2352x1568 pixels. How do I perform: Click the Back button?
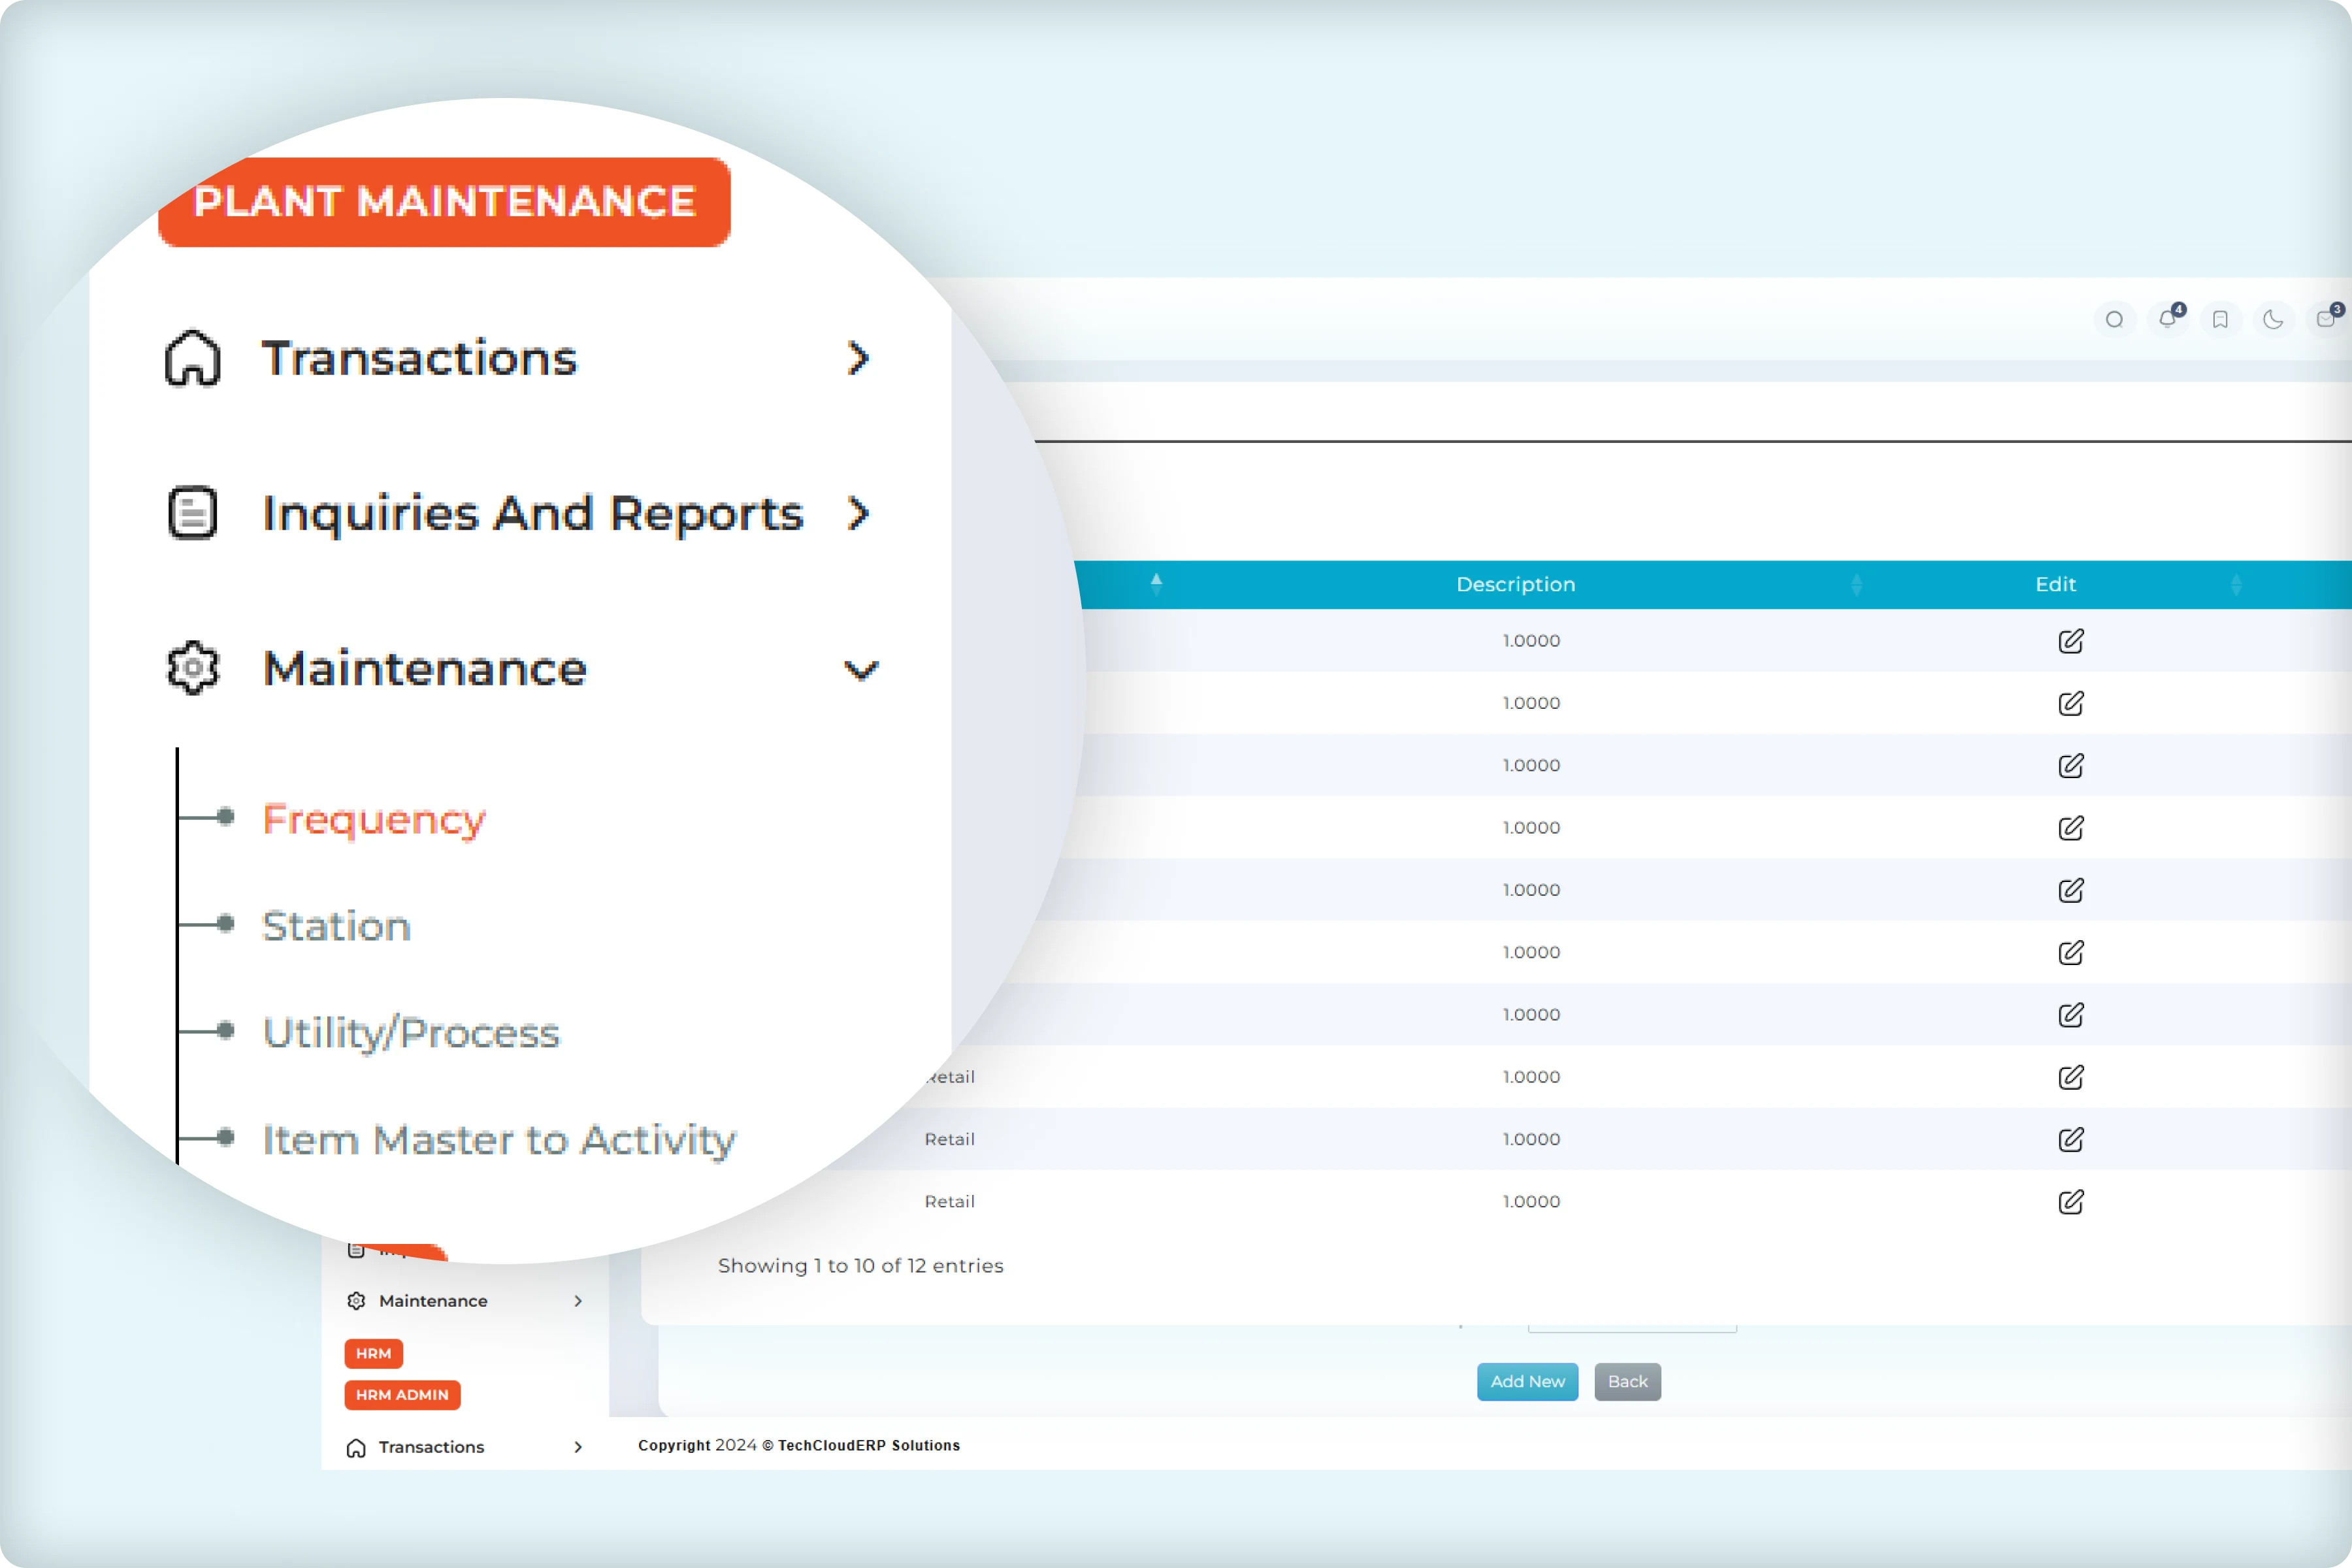pyautogui.click(x=1627, y=1381)
